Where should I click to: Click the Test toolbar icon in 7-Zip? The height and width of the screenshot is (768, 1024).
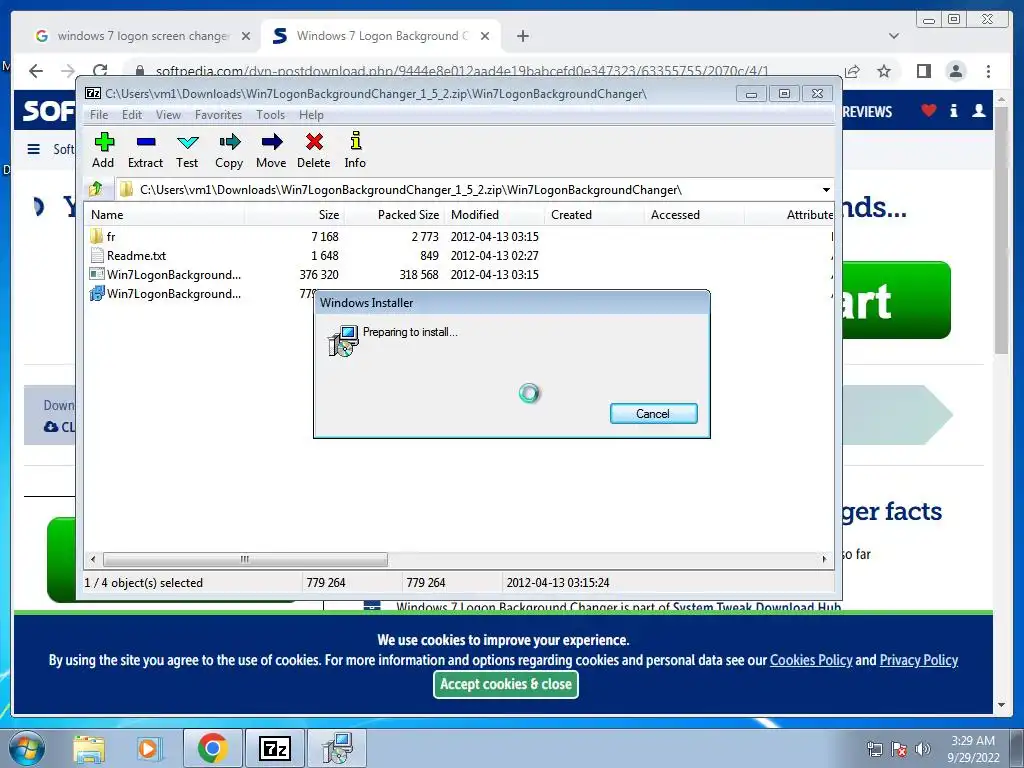pos(187,150)
